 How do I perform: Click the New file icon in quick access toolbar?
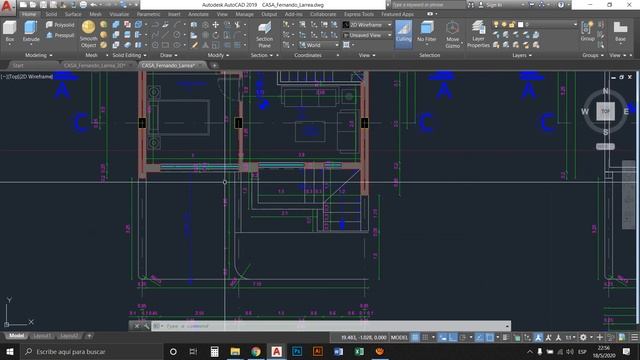click(23, 5)
